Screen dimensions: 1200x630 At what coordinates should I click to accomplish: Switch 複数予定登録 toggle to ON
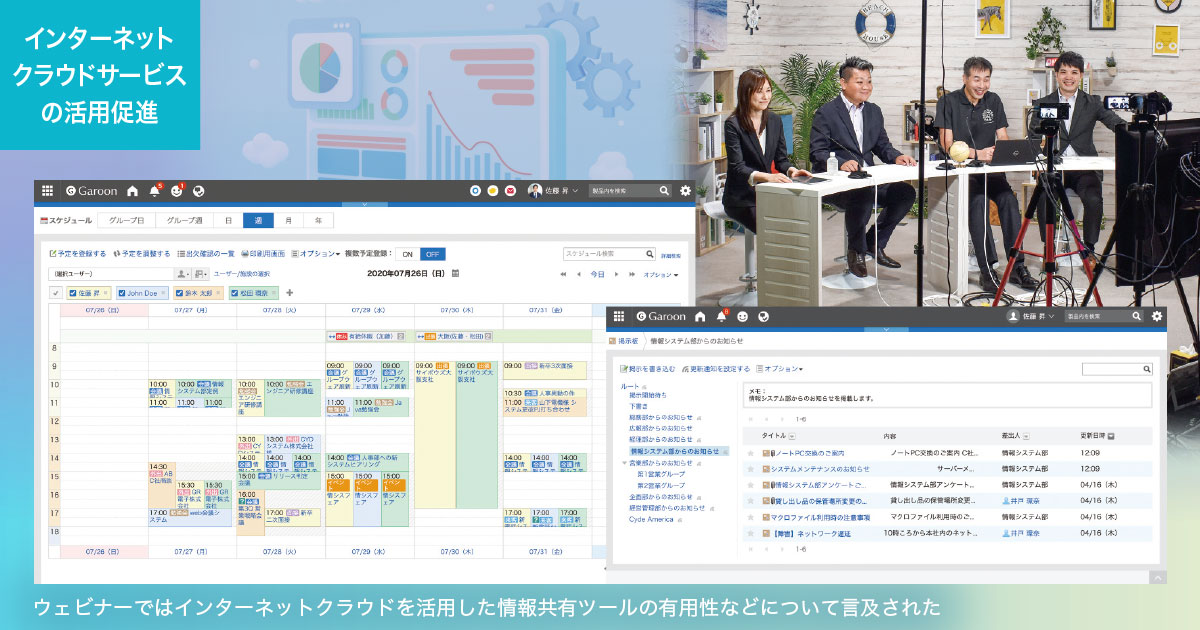[x=407, y=254]
